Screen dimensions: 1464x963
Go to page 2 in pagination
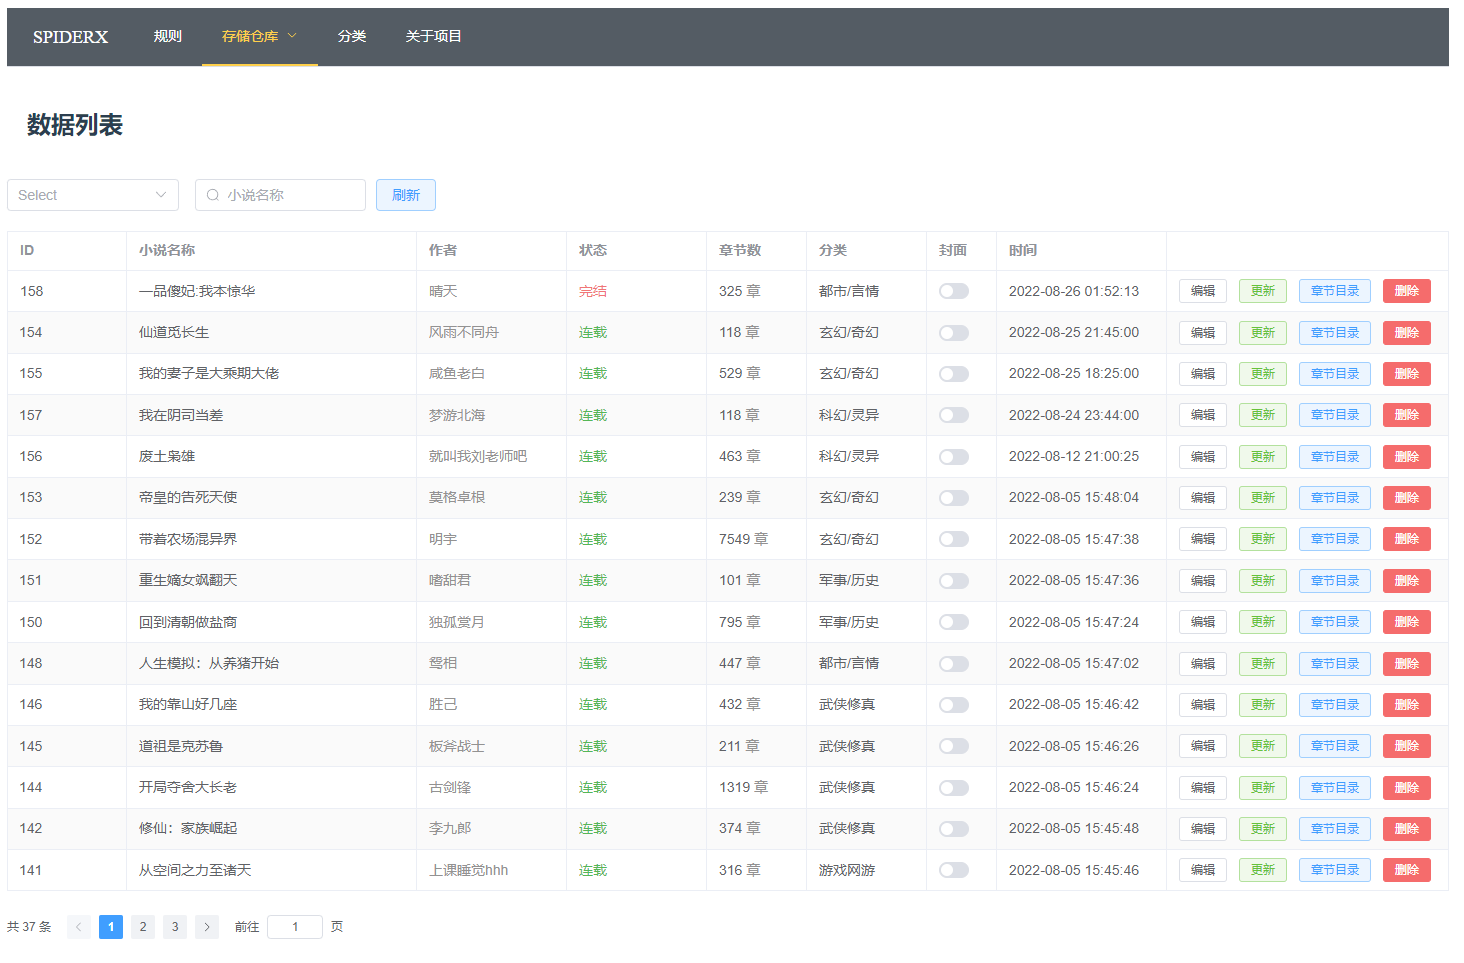pos(143,927)
